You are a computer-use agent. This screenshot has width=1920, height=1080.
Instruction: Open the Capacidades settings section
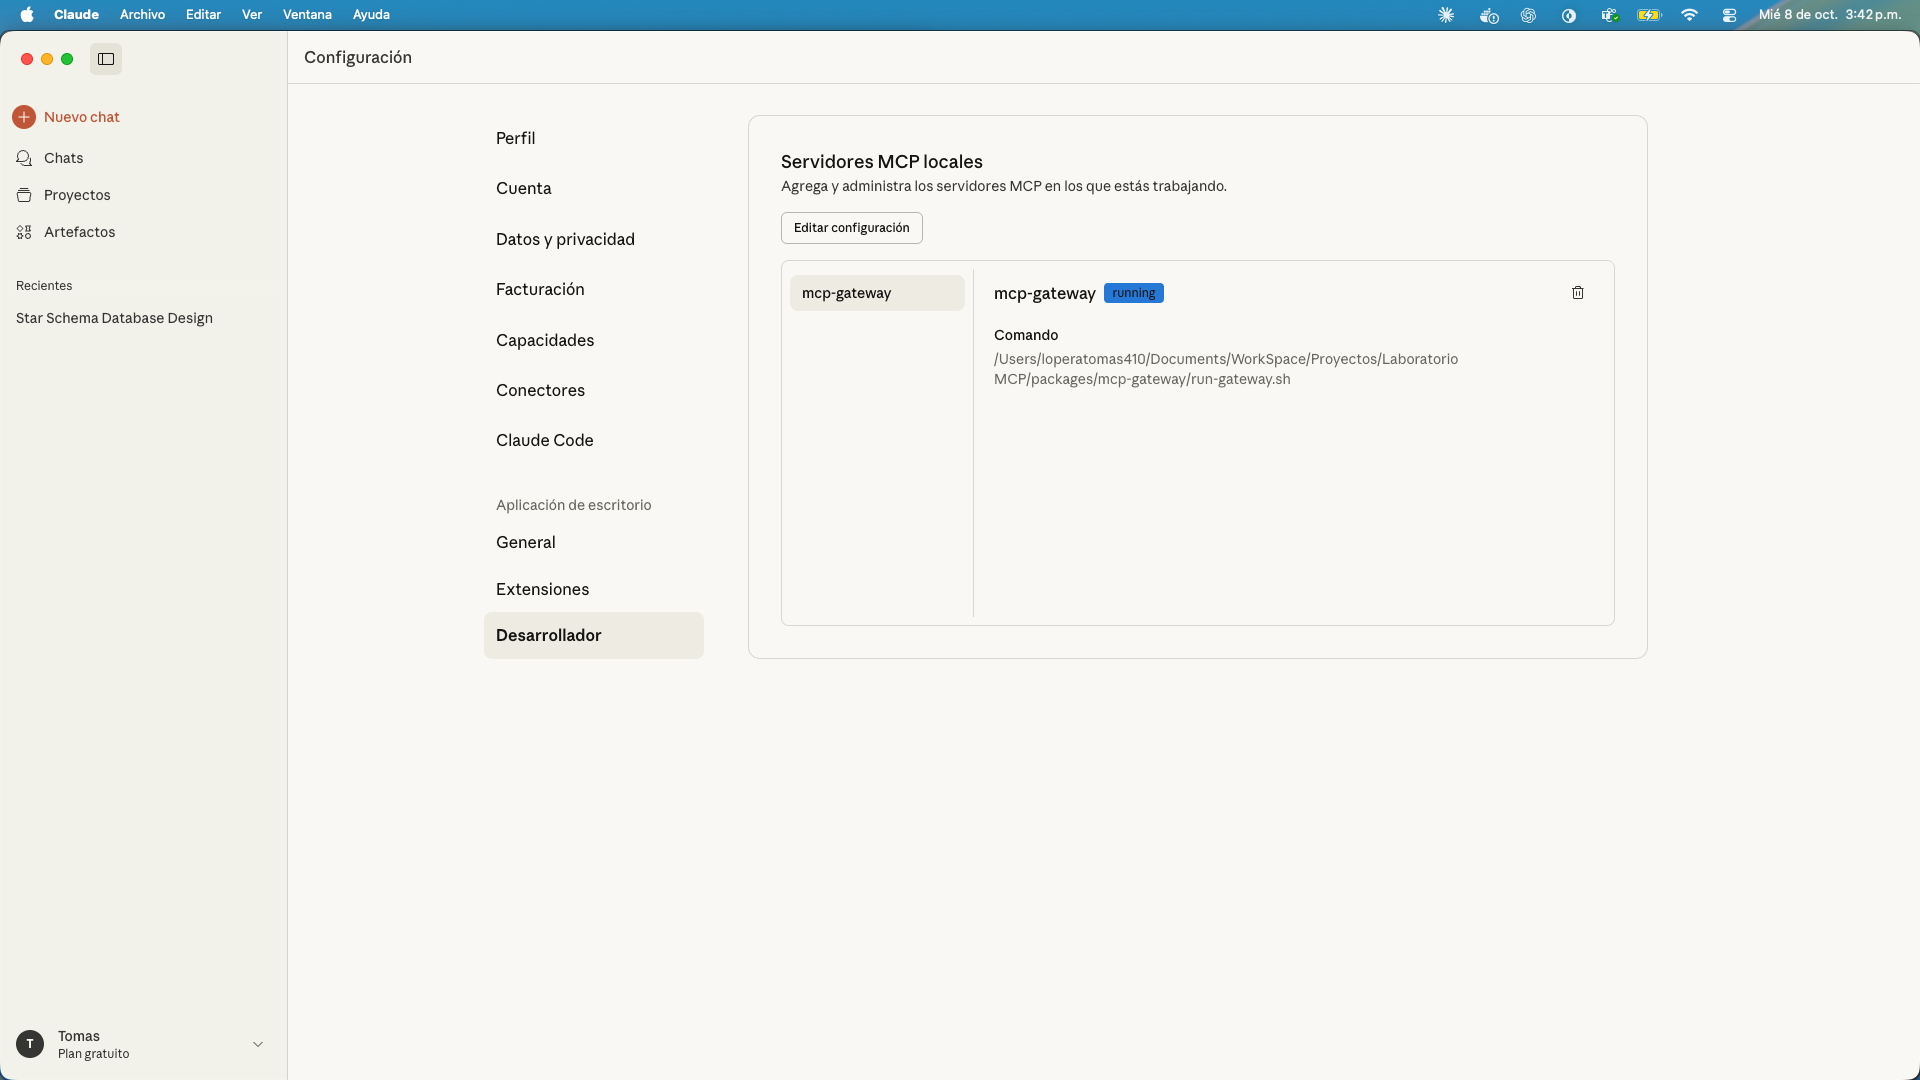(594, 340)
